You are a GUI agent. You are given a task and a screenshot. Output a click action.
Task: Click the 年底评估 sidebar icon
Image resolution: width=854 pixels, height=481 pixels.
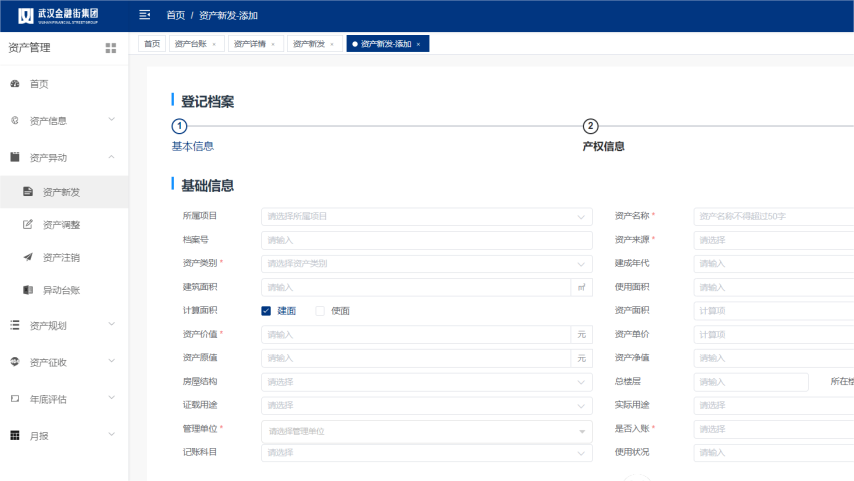tap(15, 399)
